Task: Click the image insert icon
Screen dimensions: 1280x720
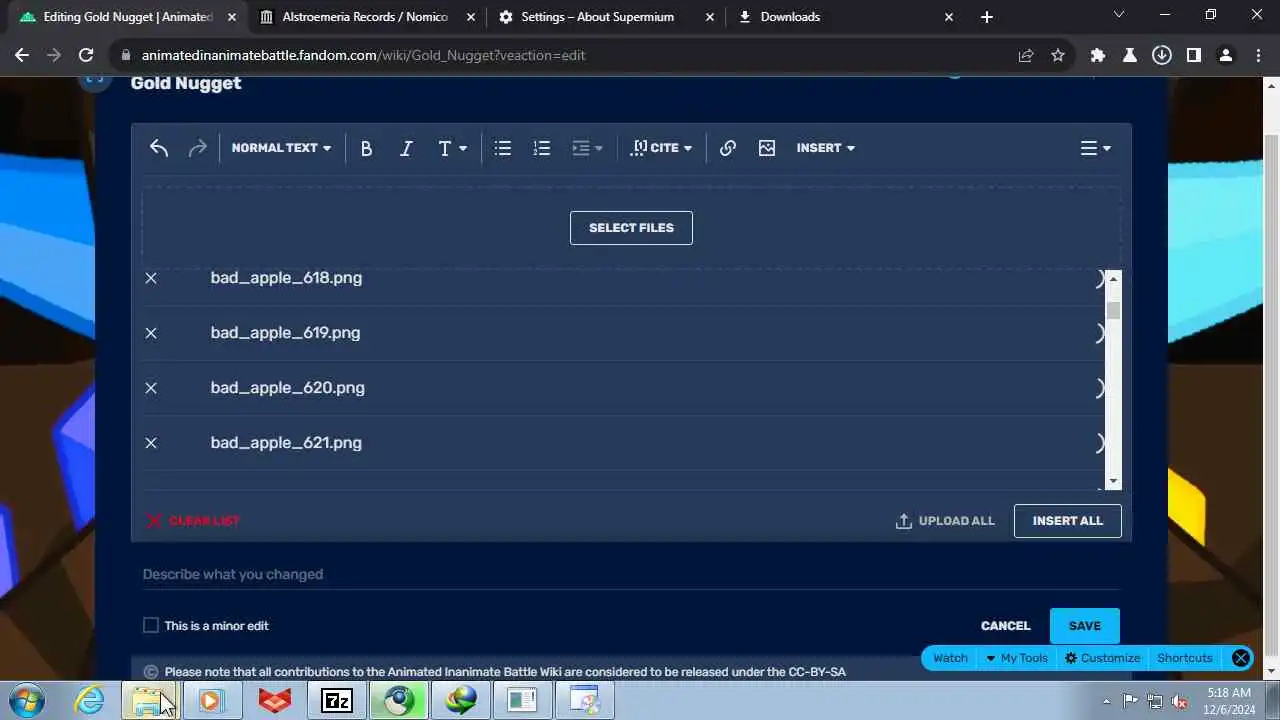Action: pyautogui.click(x=767, y=148)
